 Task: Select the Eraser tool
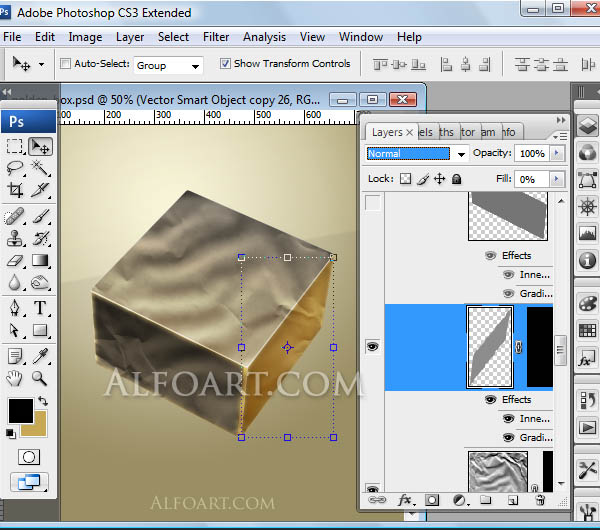[x=15, y=261]
